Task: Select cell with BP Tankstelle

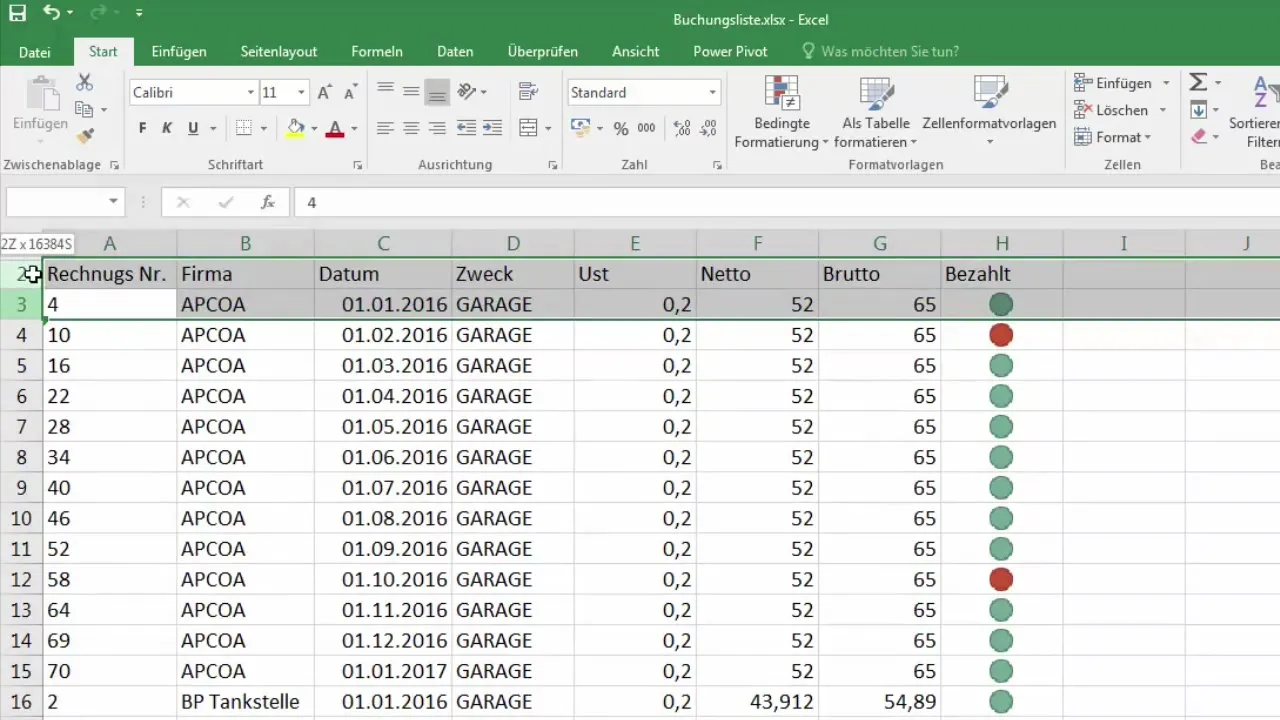Action: [245, 702]
